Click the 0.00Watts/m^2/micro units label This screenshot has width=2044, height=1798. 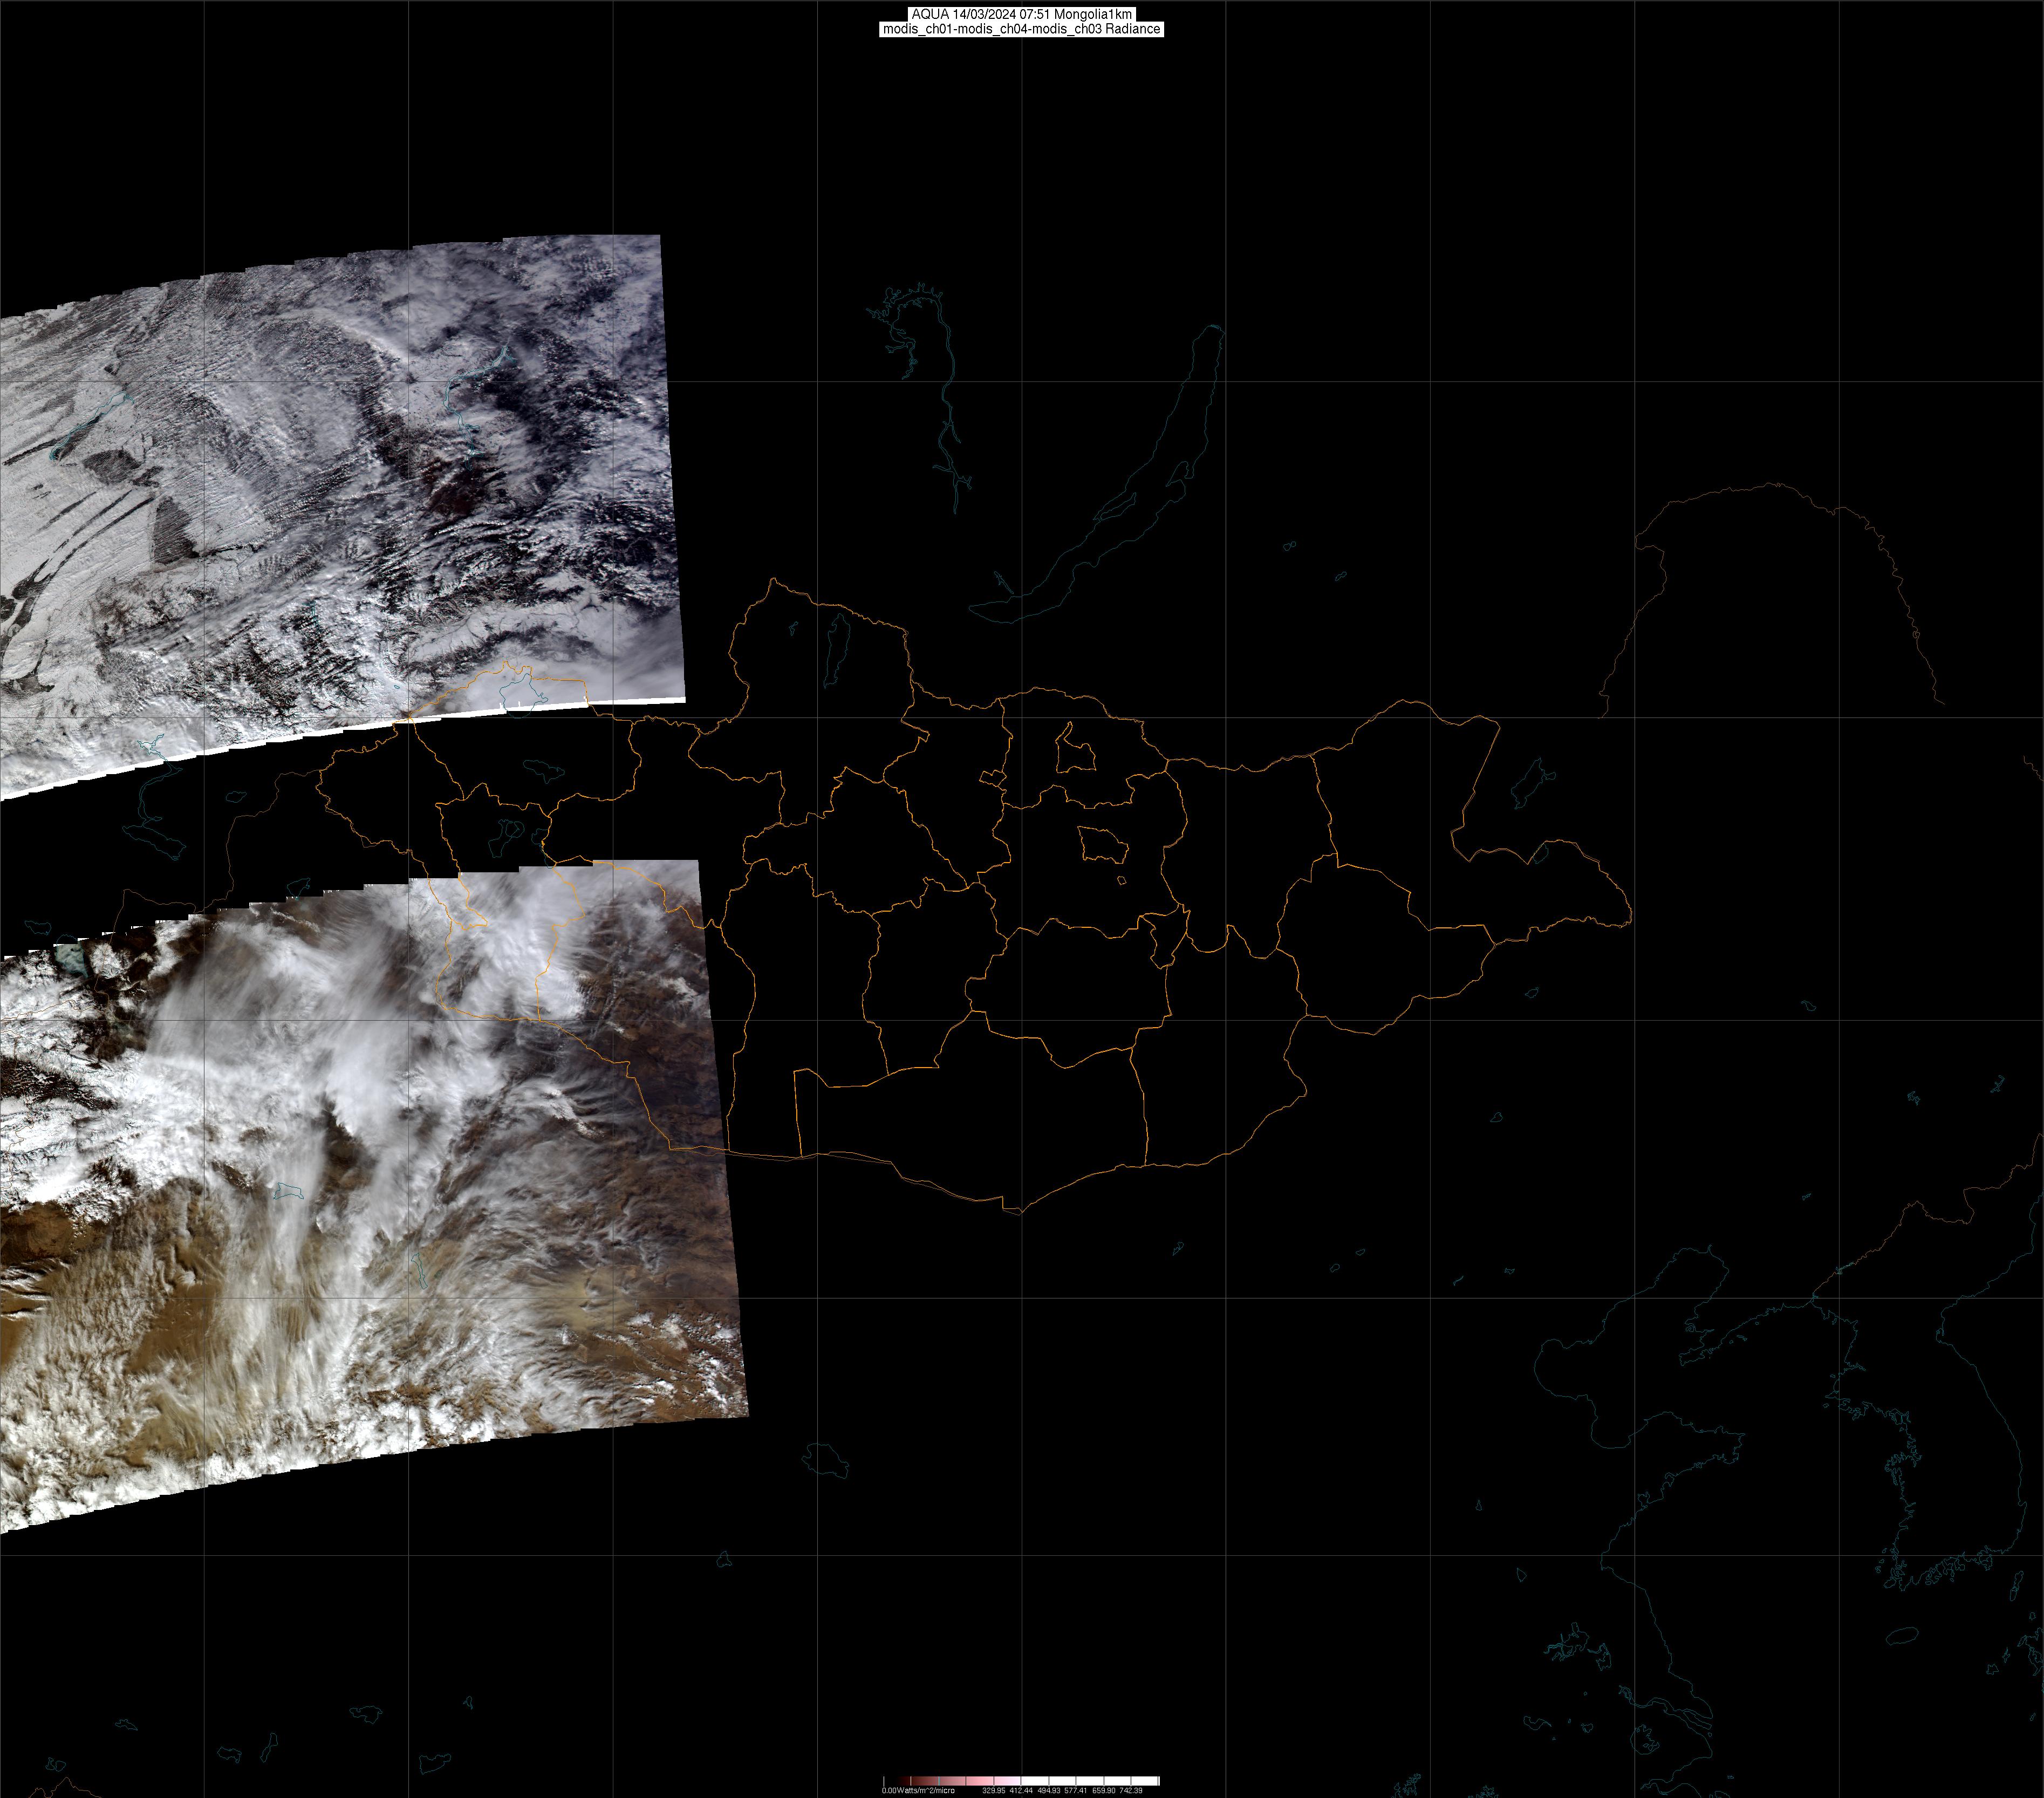tap(918, 1791)
